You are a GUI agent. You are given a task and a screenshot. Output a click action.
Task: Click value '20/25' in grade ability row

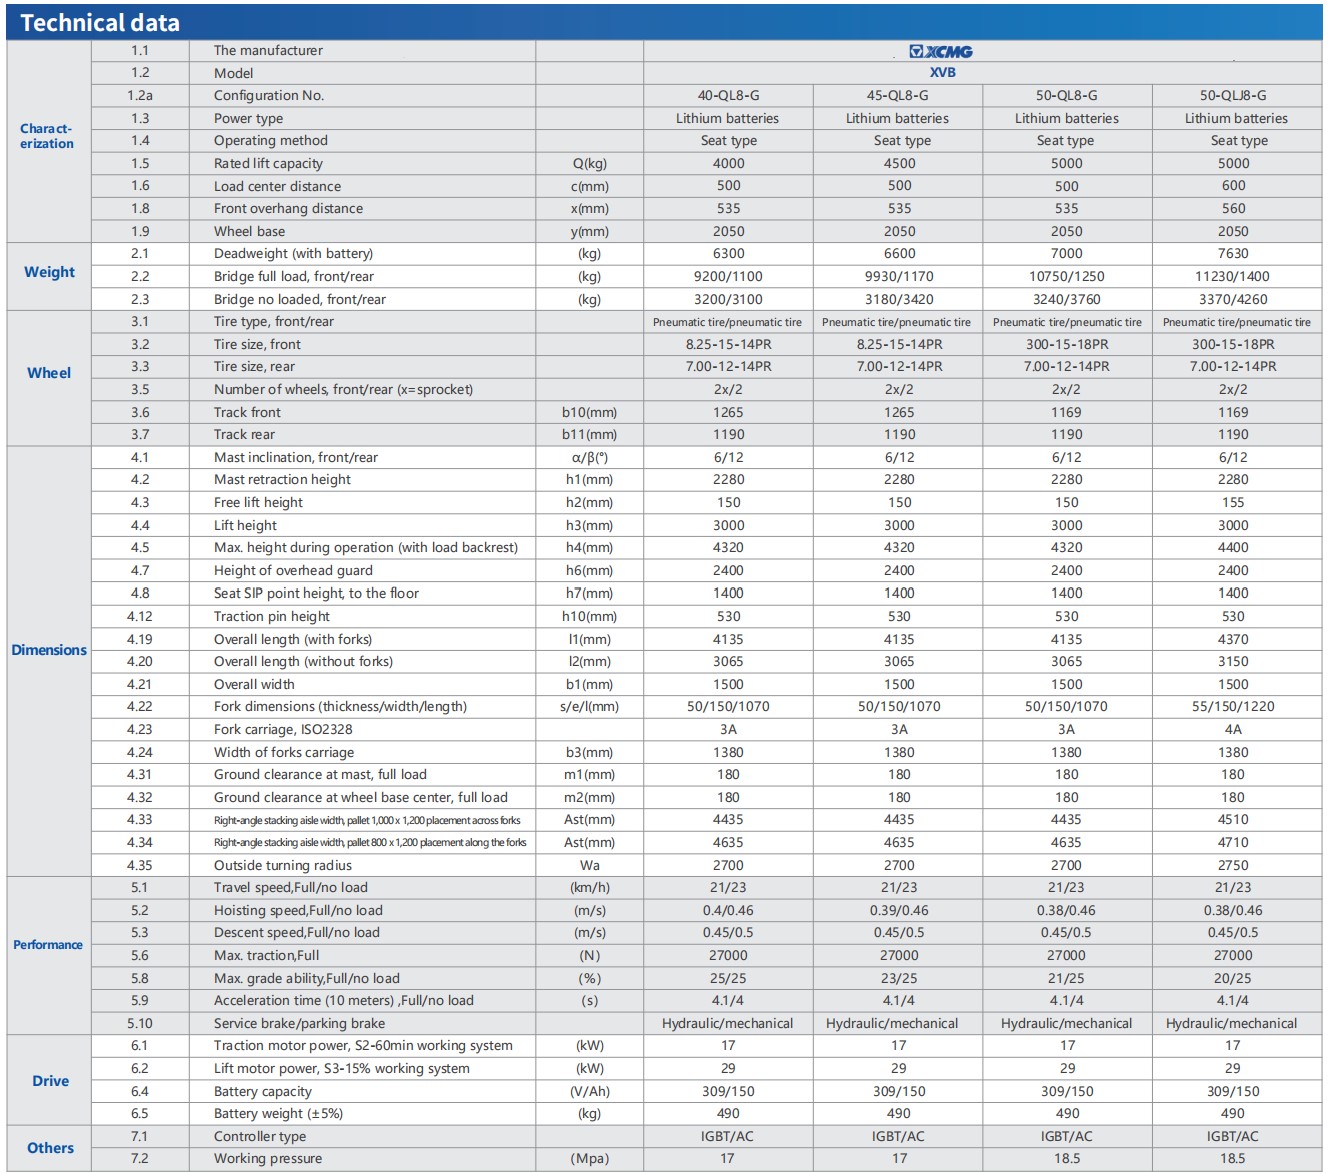pyautogui.click(x=1233, y=979)
